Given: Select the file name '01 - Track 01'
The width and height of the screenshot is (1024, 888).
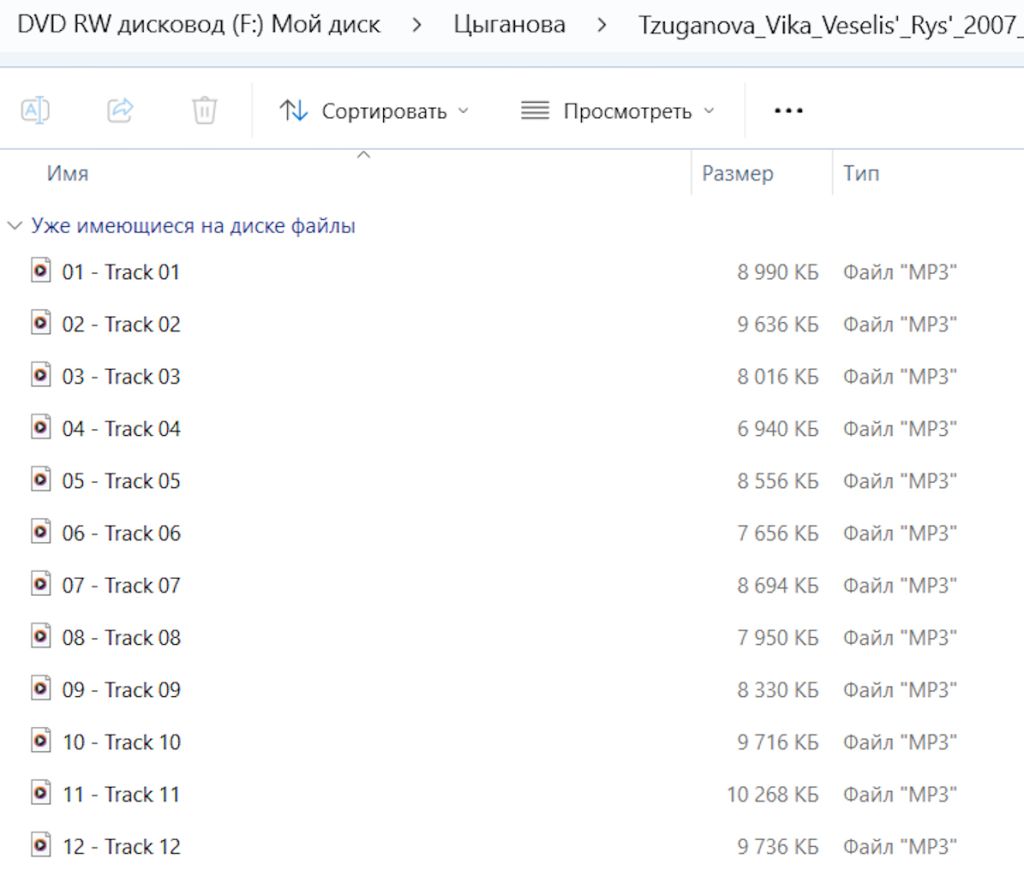Looking at the screenshot, I should coord(121,272).
